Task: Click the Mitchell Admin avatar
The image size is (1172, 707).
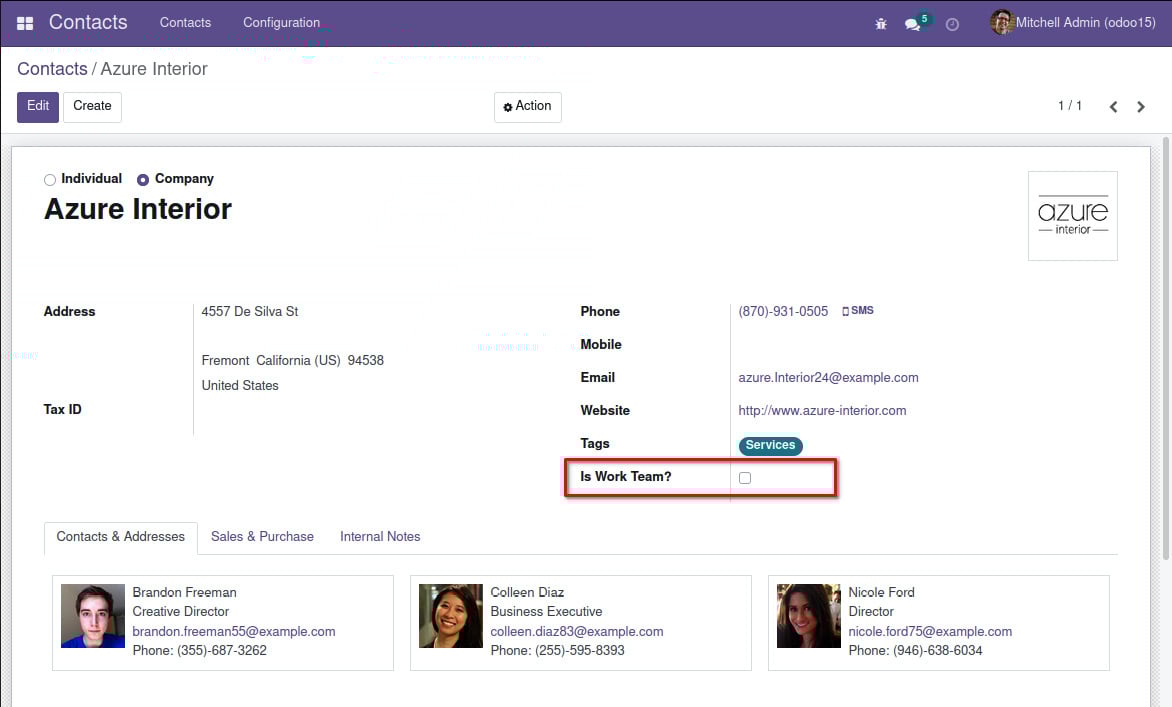Action: pyautogui.click(x=1002, y=22)
